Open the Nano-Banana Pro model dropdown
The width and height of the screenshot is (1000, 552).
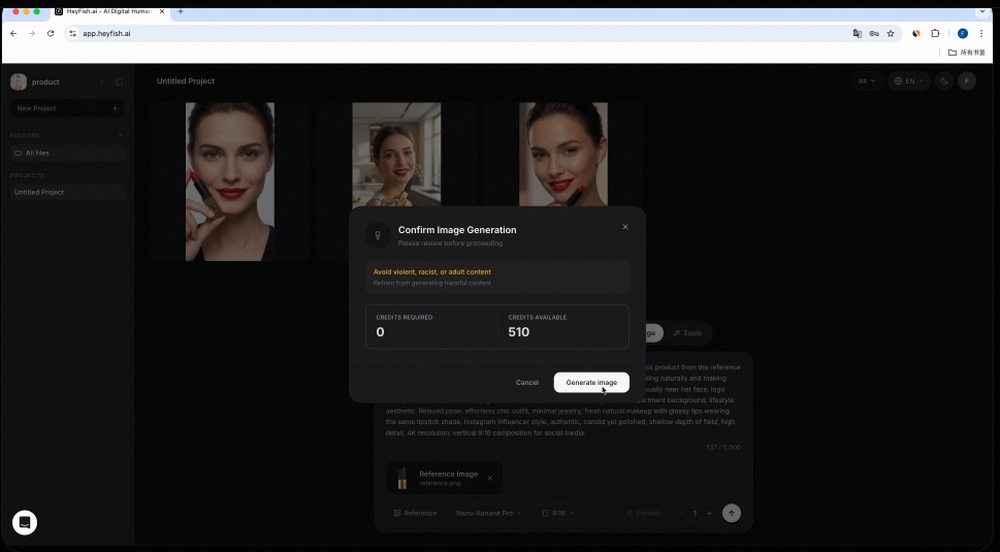489,513
